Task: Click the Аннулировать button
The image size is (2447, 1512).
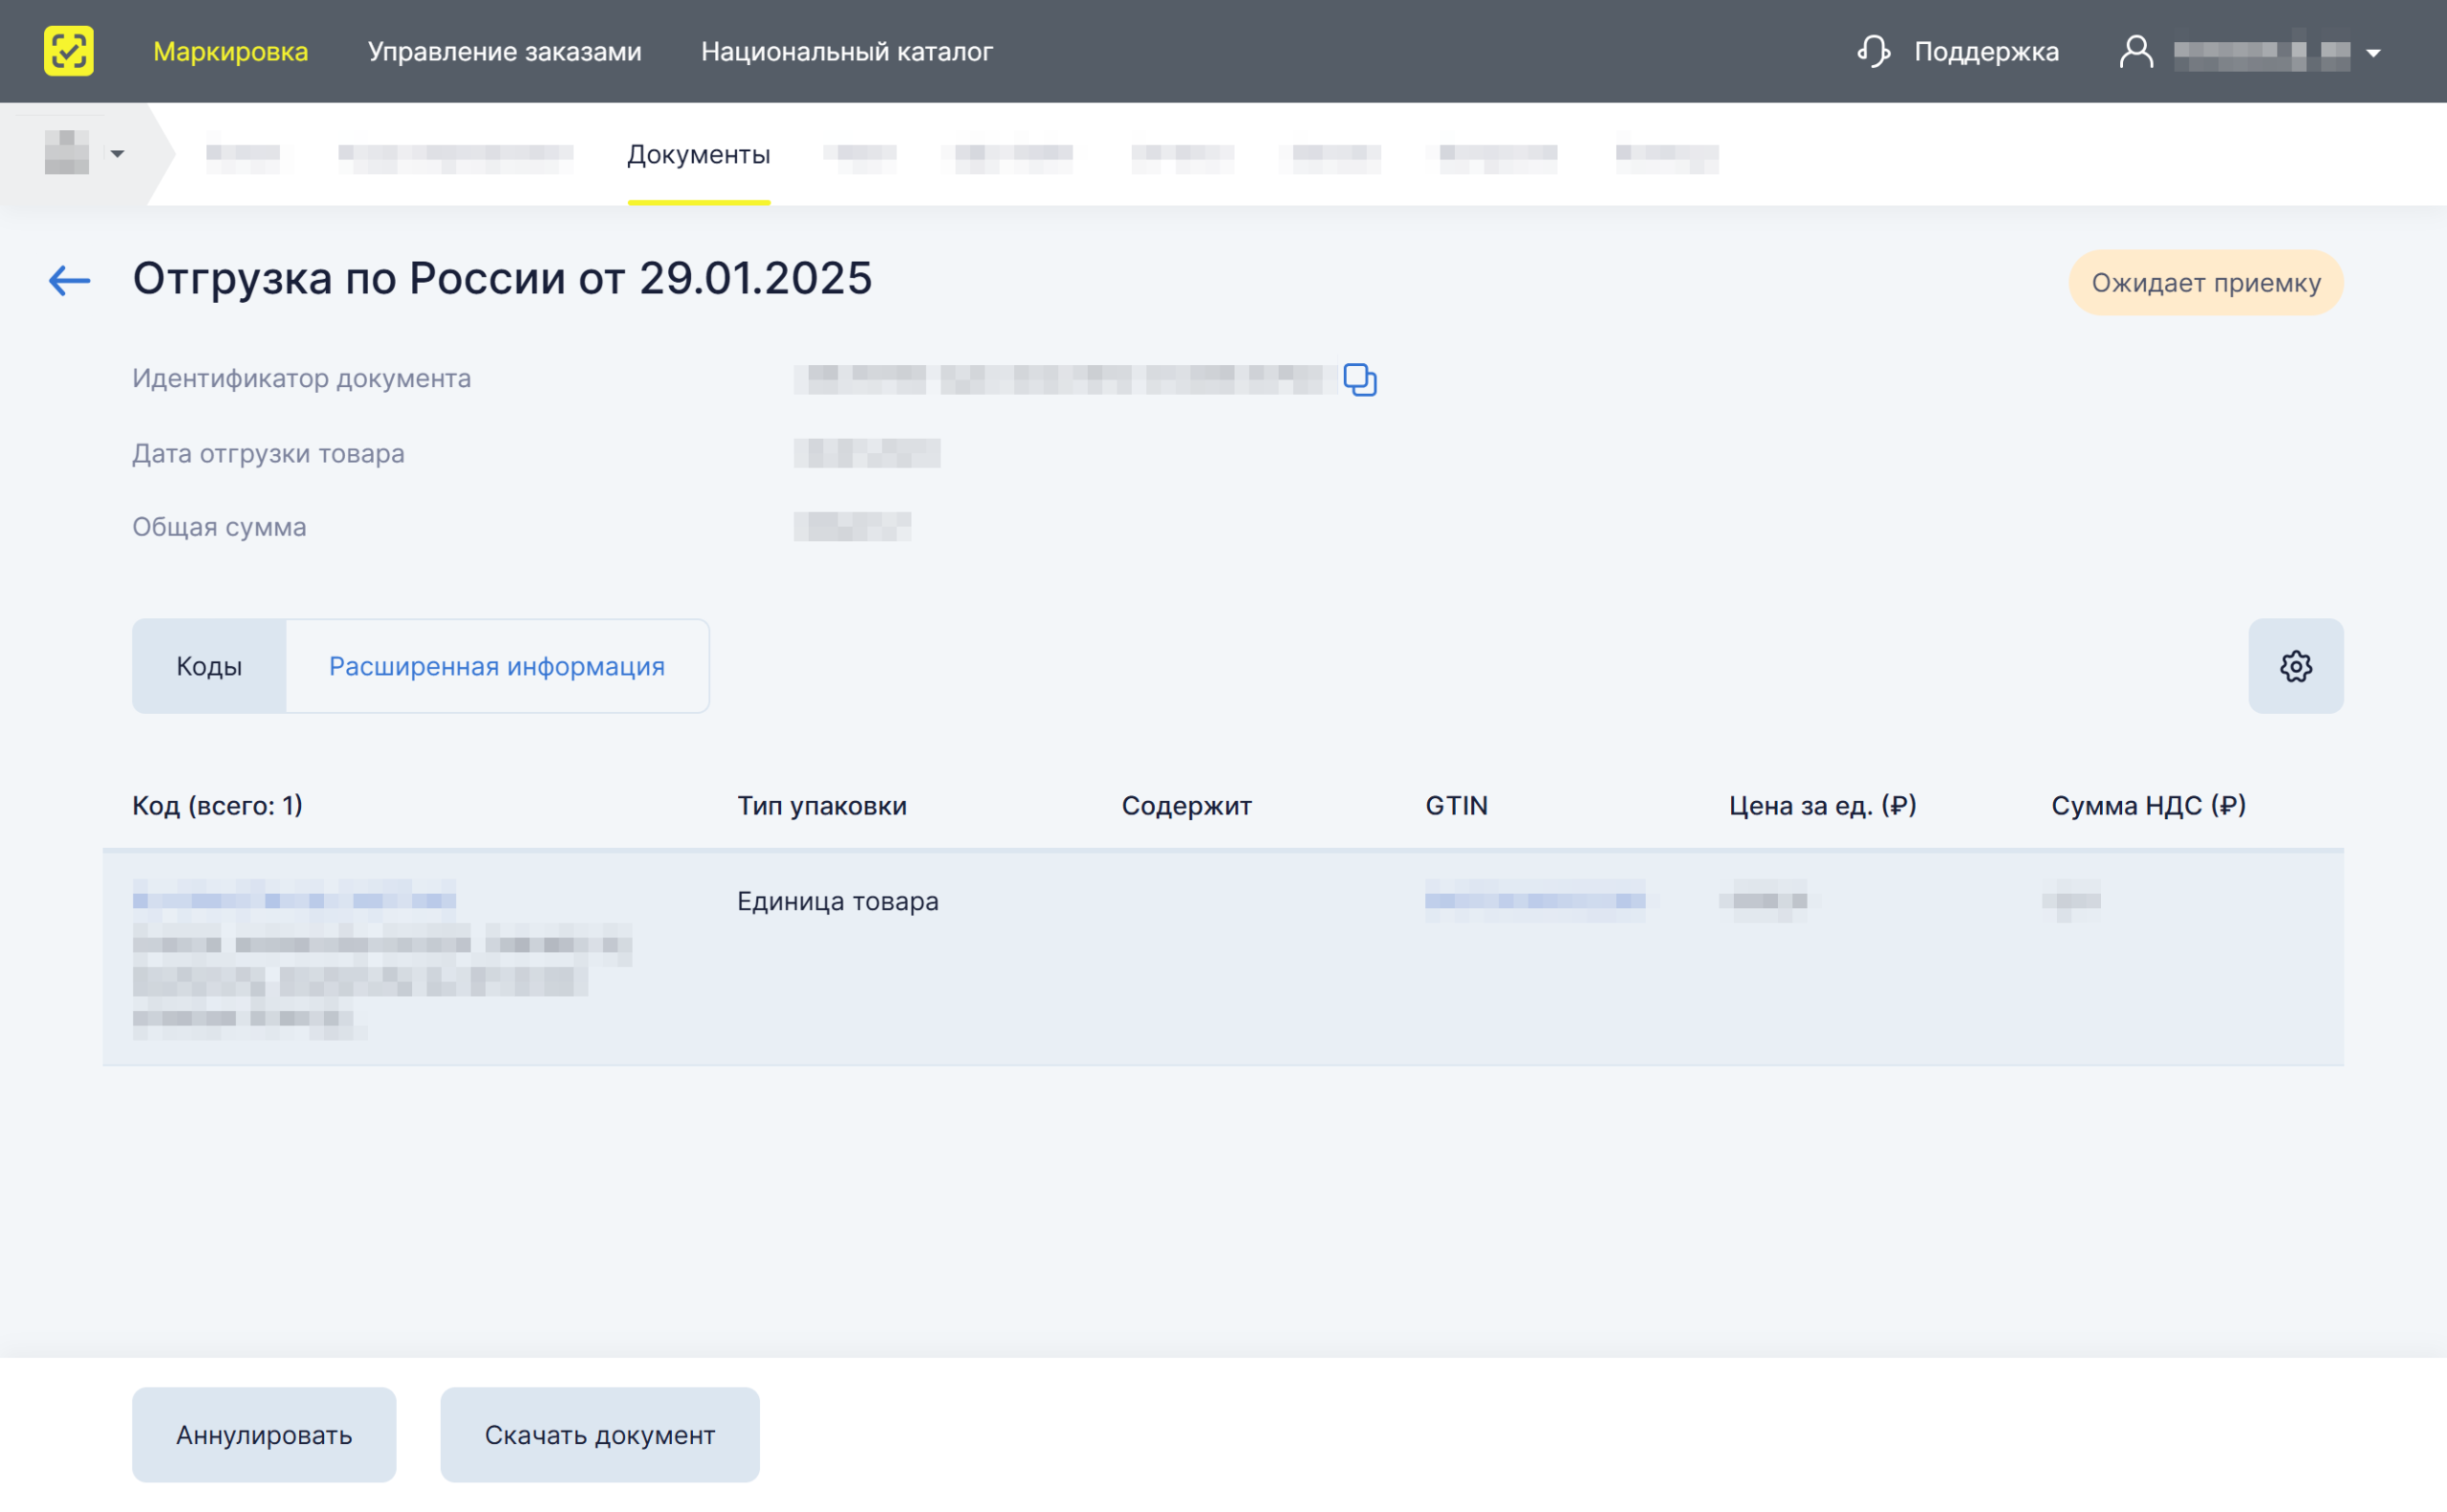Action: [264, 1435]
